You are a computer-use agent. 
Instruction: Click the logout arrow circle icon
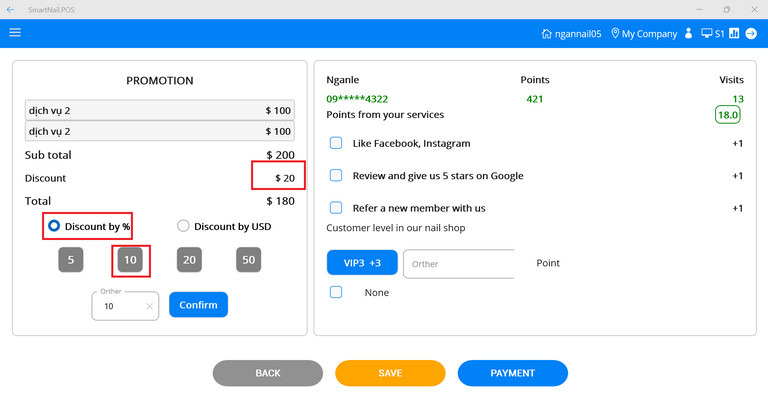[x=751, y=33]
